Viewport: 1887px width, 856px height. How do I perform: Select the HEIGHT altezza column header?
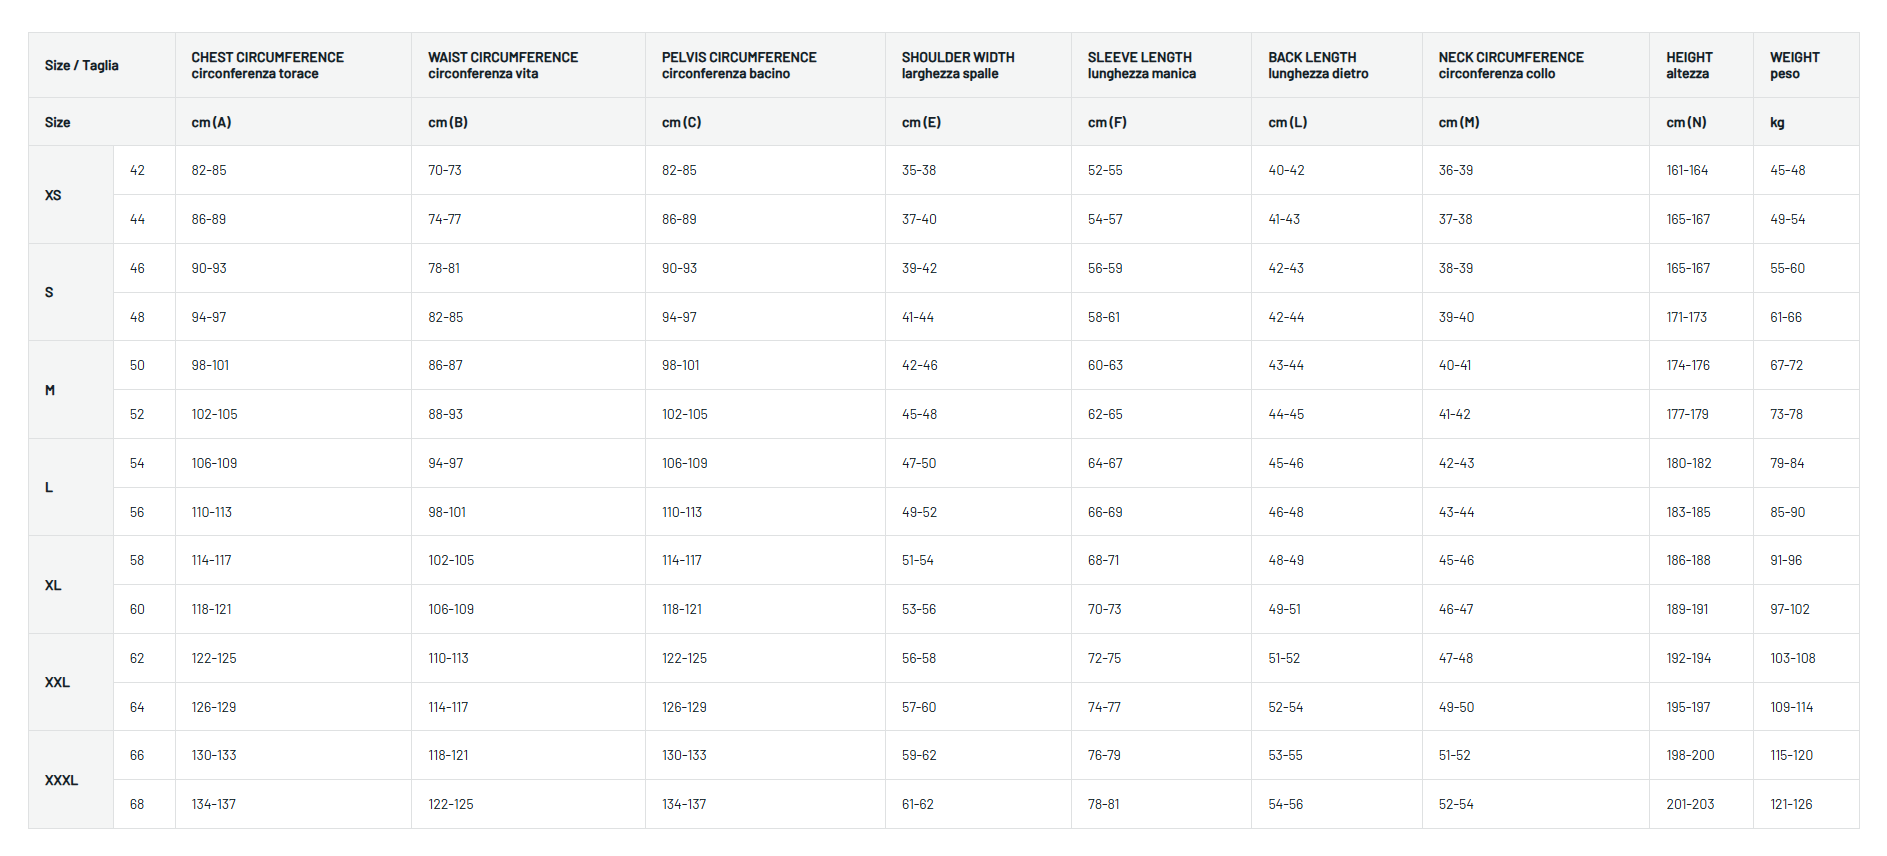pyautogui.click(x=1689, y=65)
